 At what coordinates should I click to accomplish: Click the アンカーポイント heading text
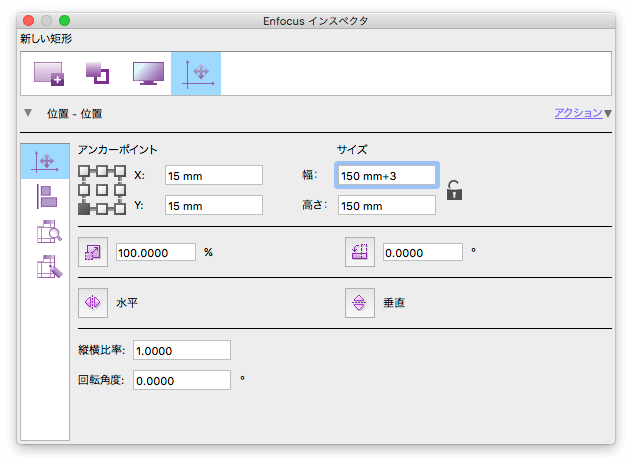[x=117, y=149]
